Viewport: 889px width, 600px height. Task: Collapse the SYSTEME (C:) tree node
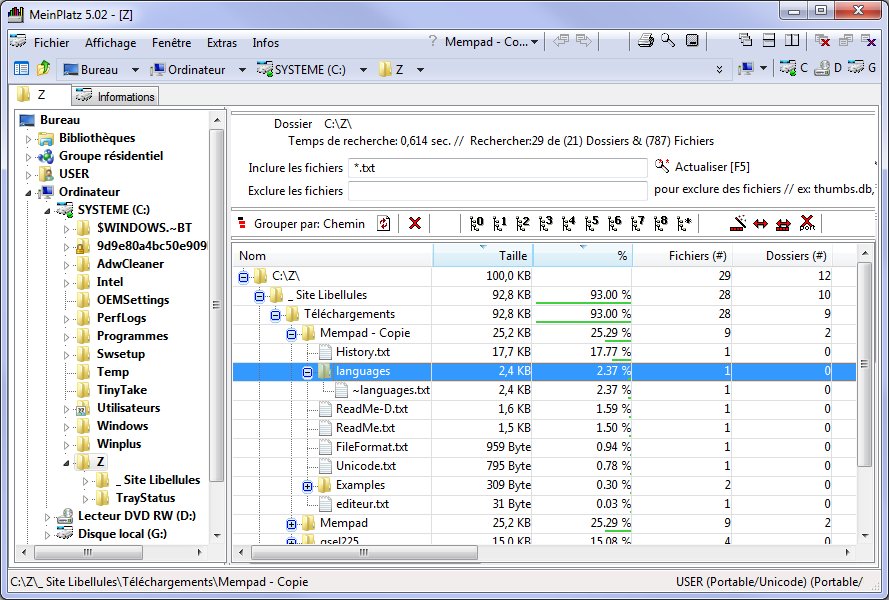pos(48,210)
